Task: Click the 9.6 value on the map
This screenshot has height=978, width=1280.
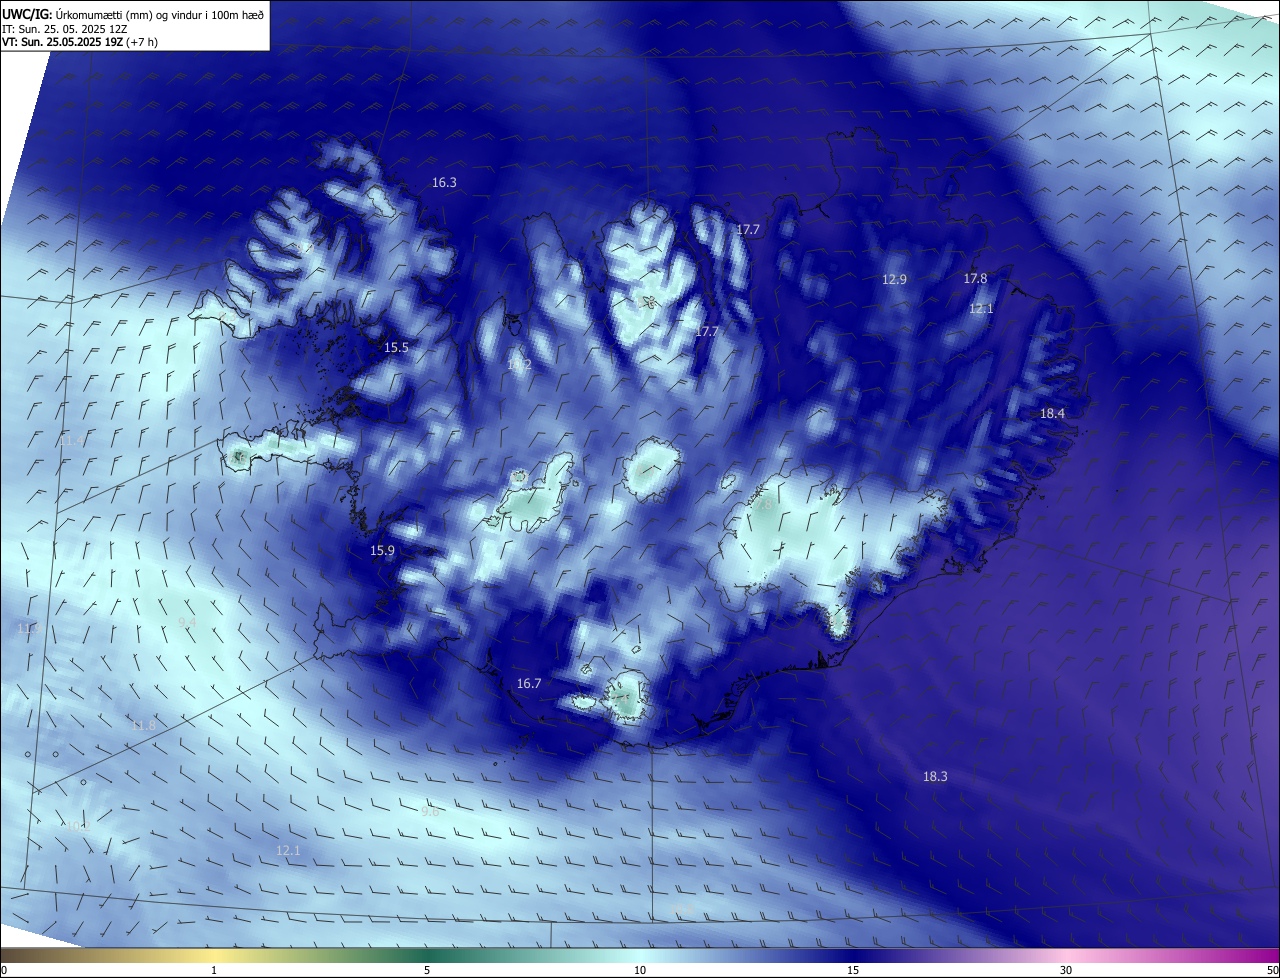Action: 430,812
